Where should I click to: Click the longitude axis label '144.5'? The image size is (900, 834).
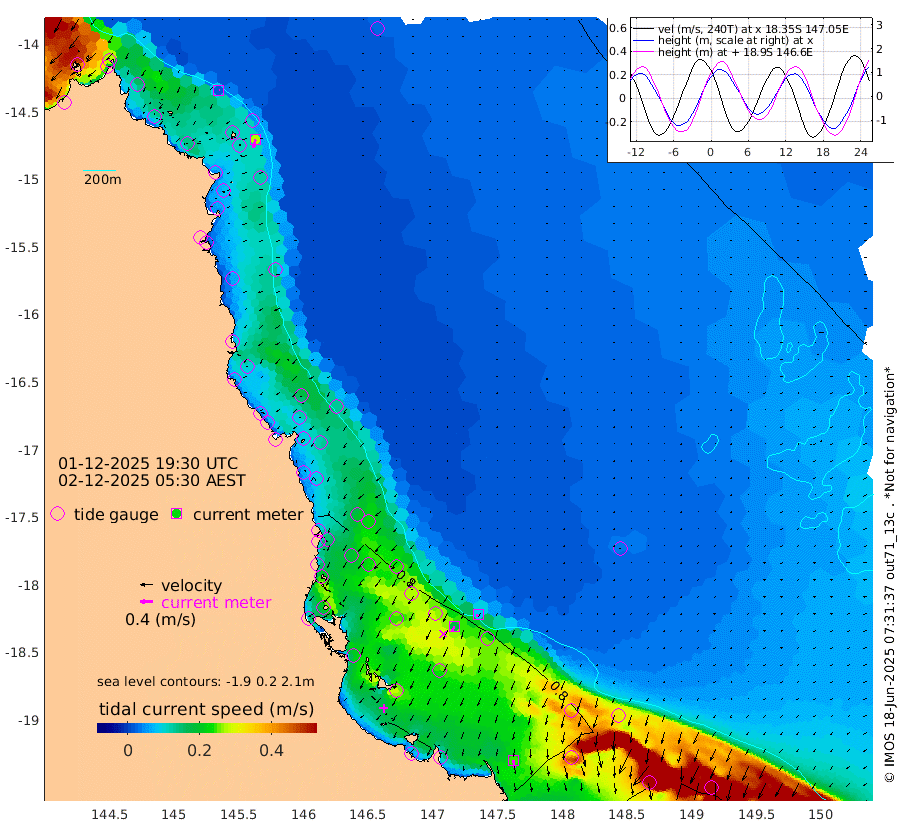109,814
